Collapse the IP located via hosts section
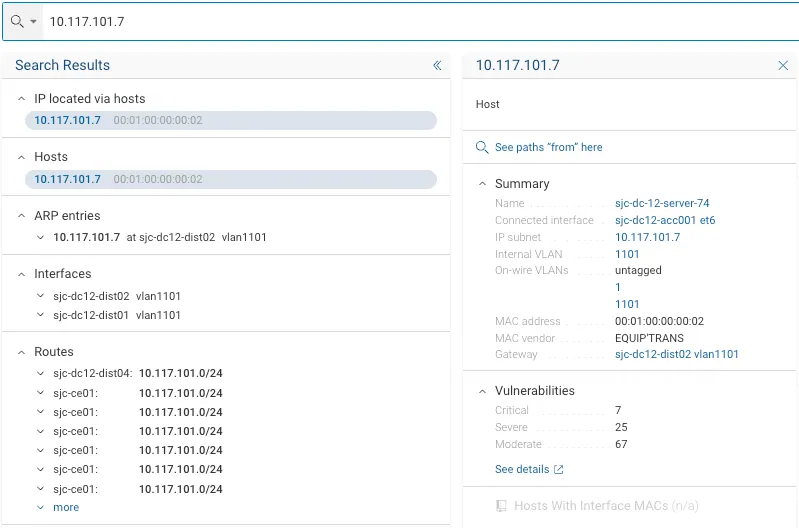799x528 pixels. click(21, 99)
